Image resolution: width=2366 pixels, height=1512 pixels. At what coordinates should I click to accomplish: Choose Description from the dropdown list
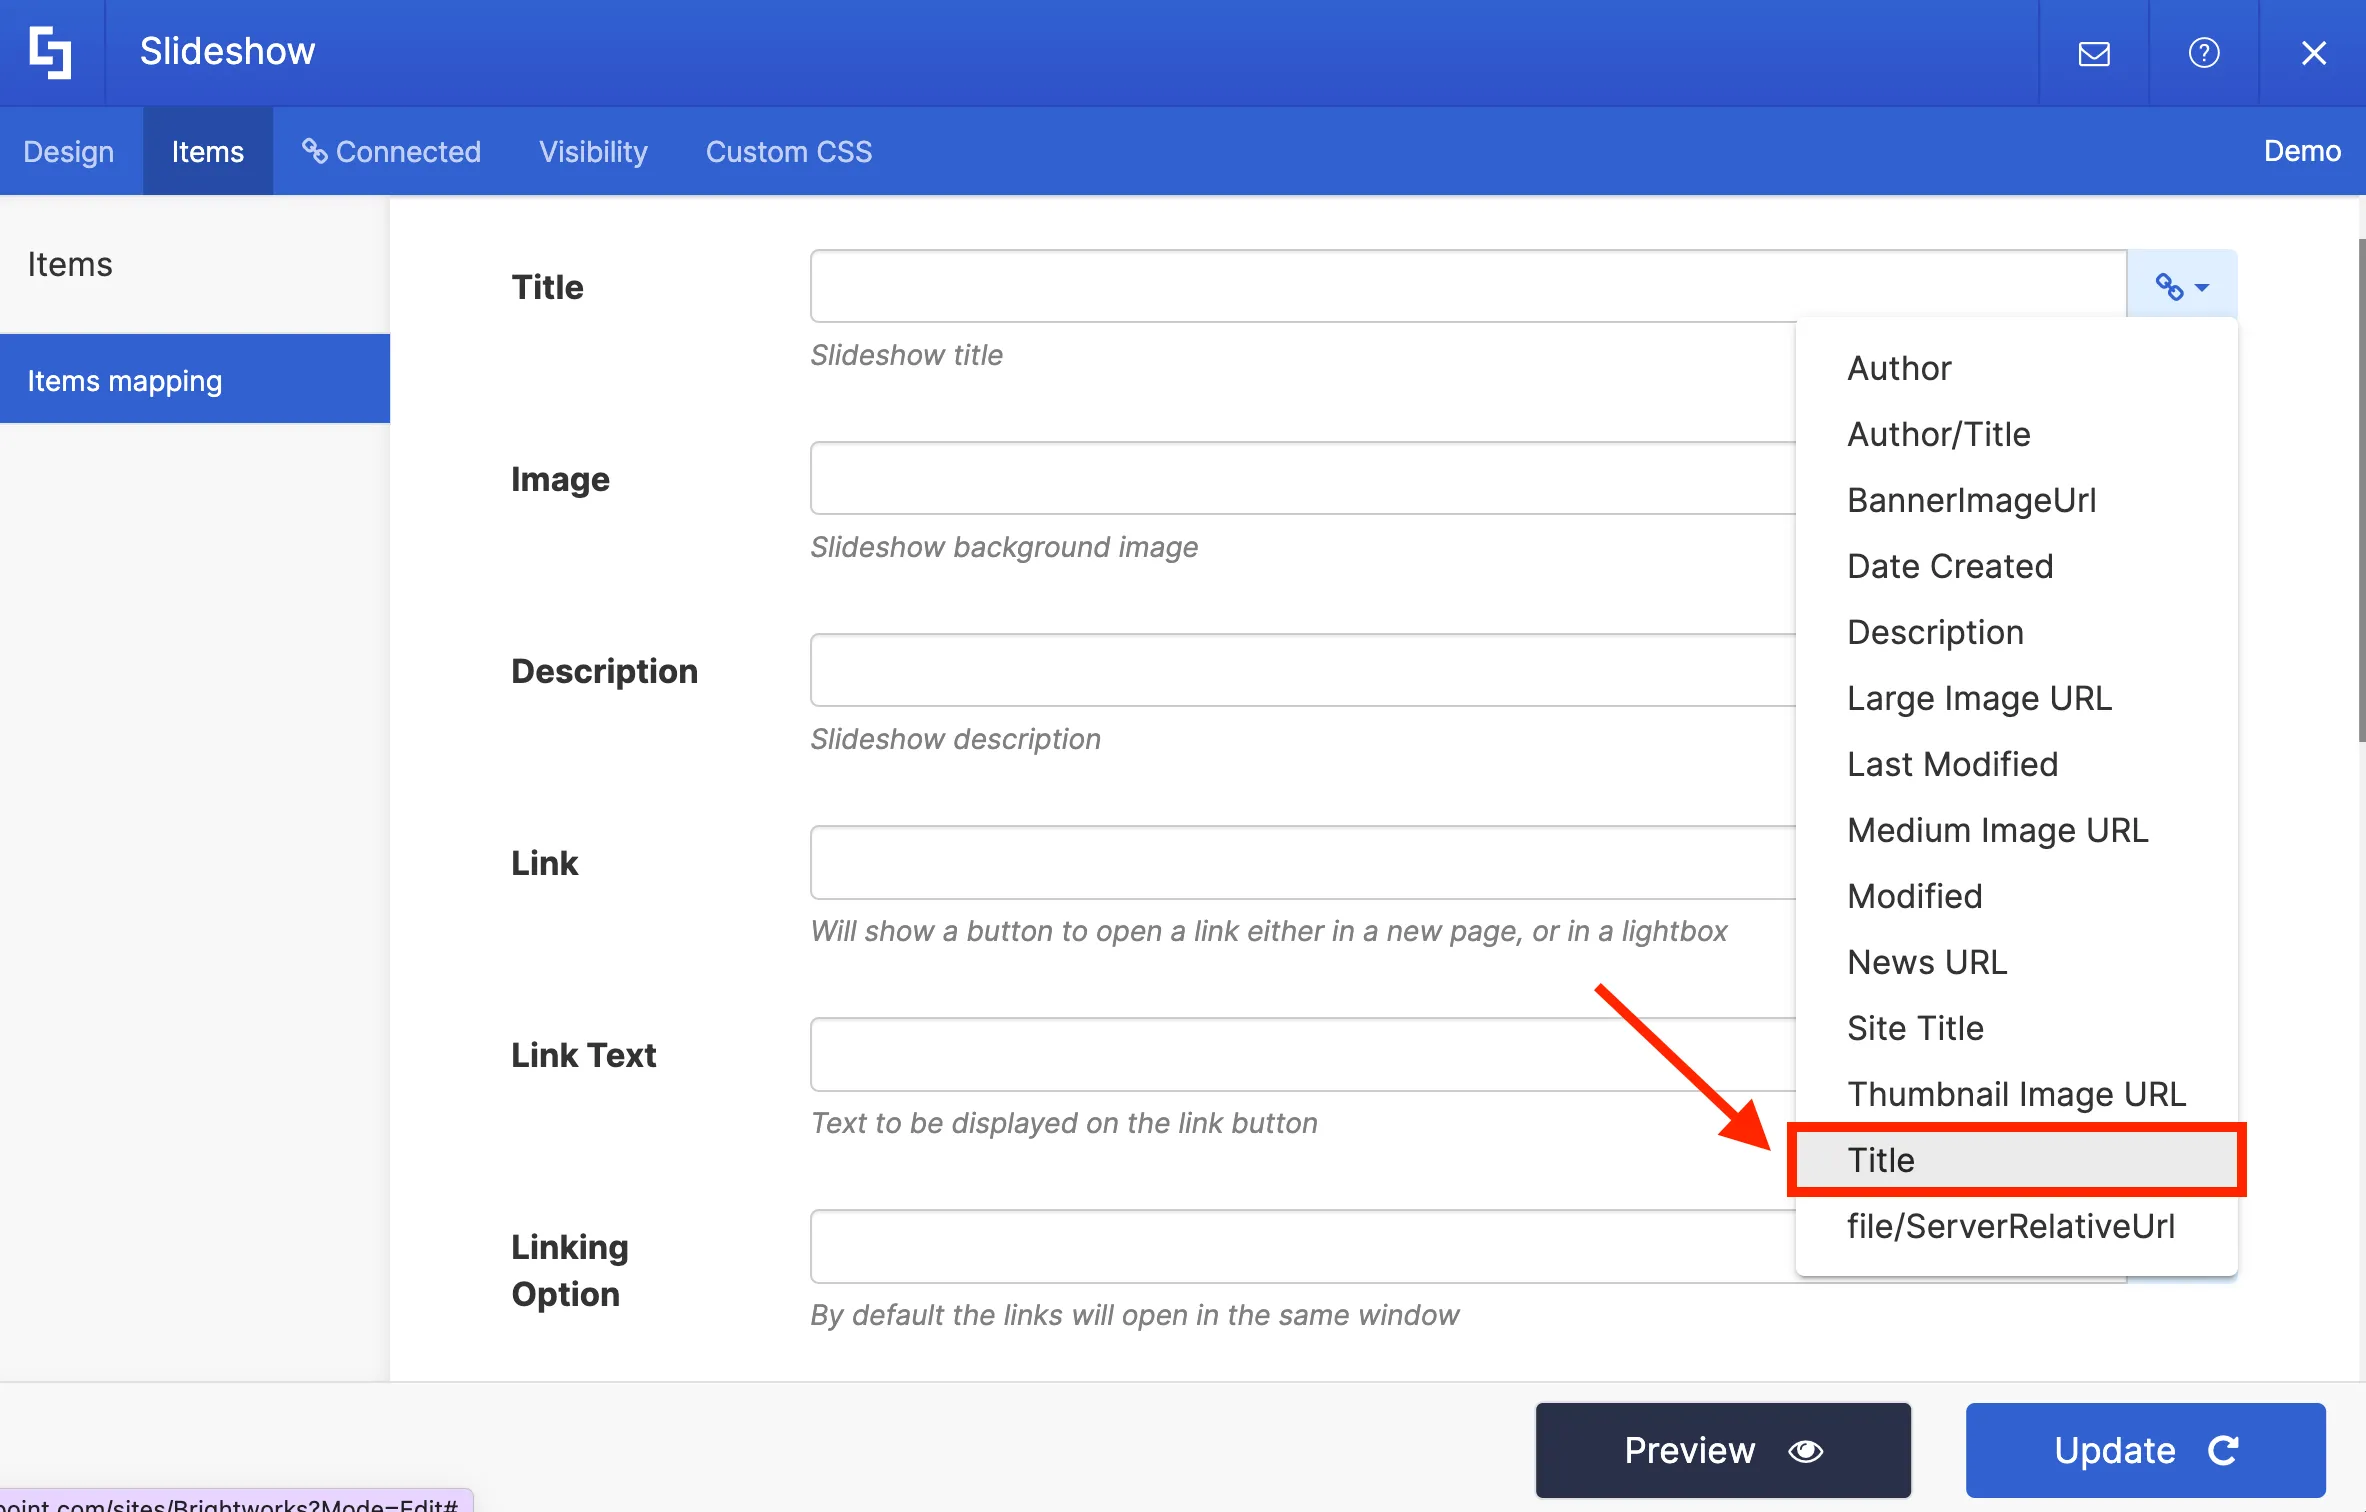pos(2016,632)
